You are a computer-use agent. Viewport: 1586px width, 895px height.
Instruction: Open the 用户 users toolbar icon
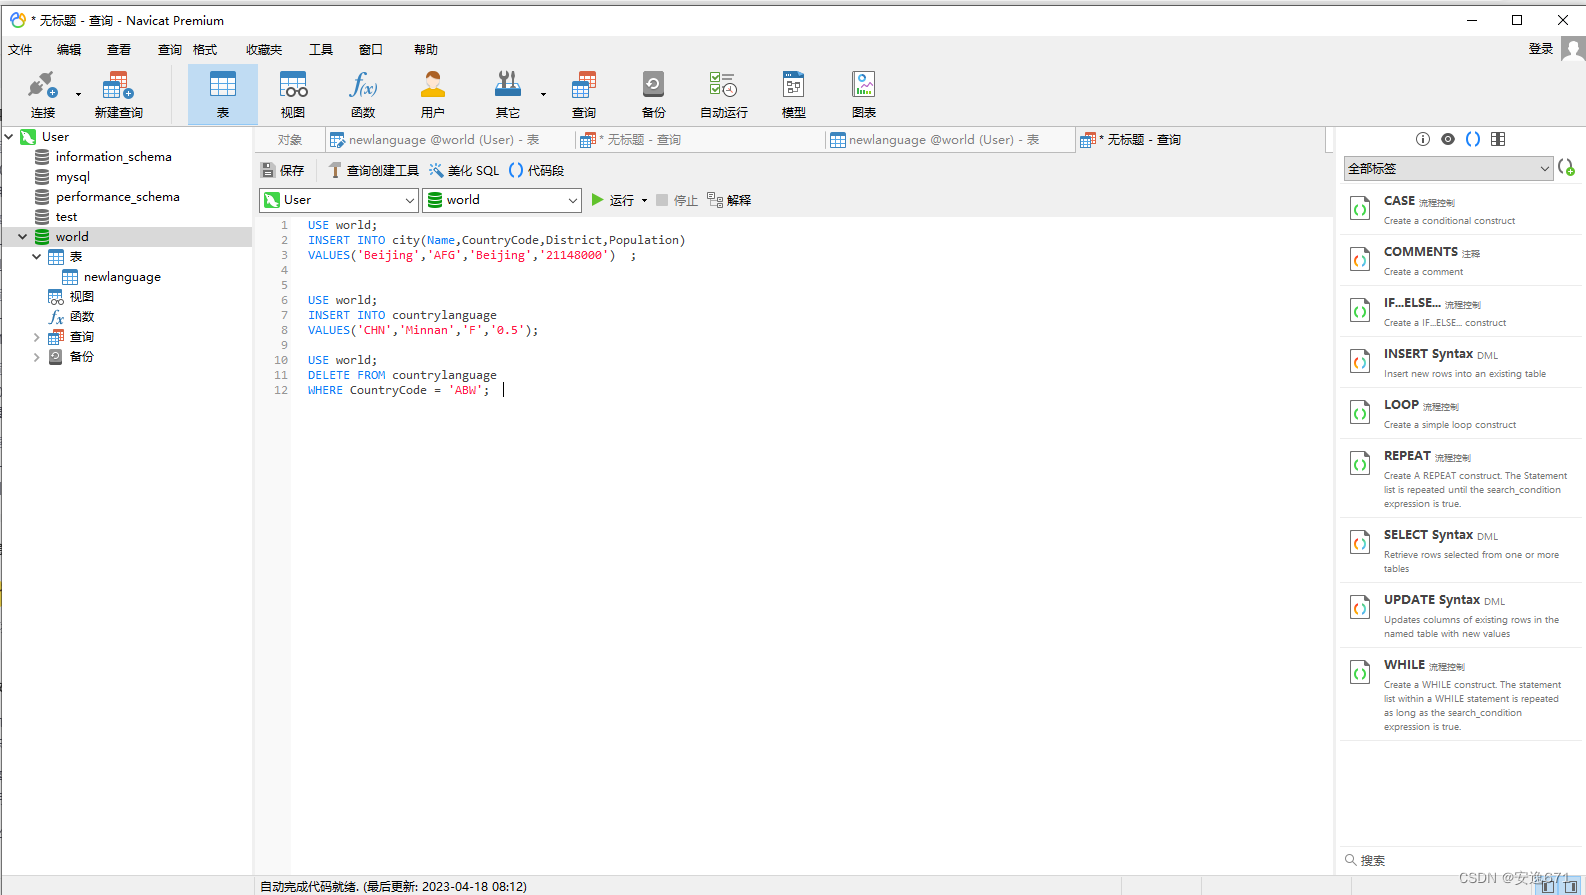pyautogui.click(x=433, y=95)
